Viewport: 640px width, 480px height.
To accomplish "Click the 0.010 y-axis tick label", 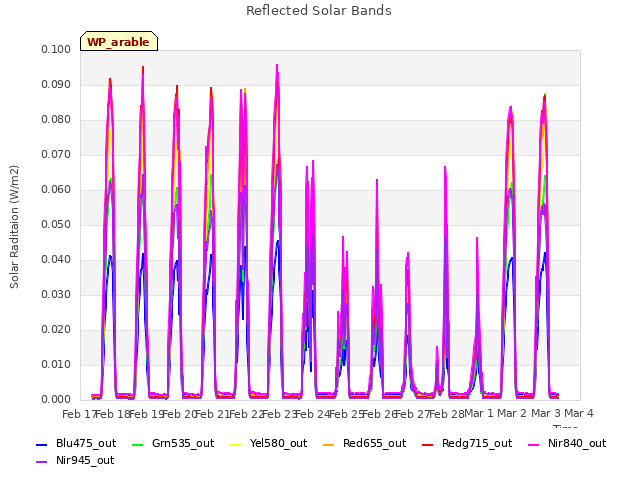I will pyautogui.click(x=56, y=364).
